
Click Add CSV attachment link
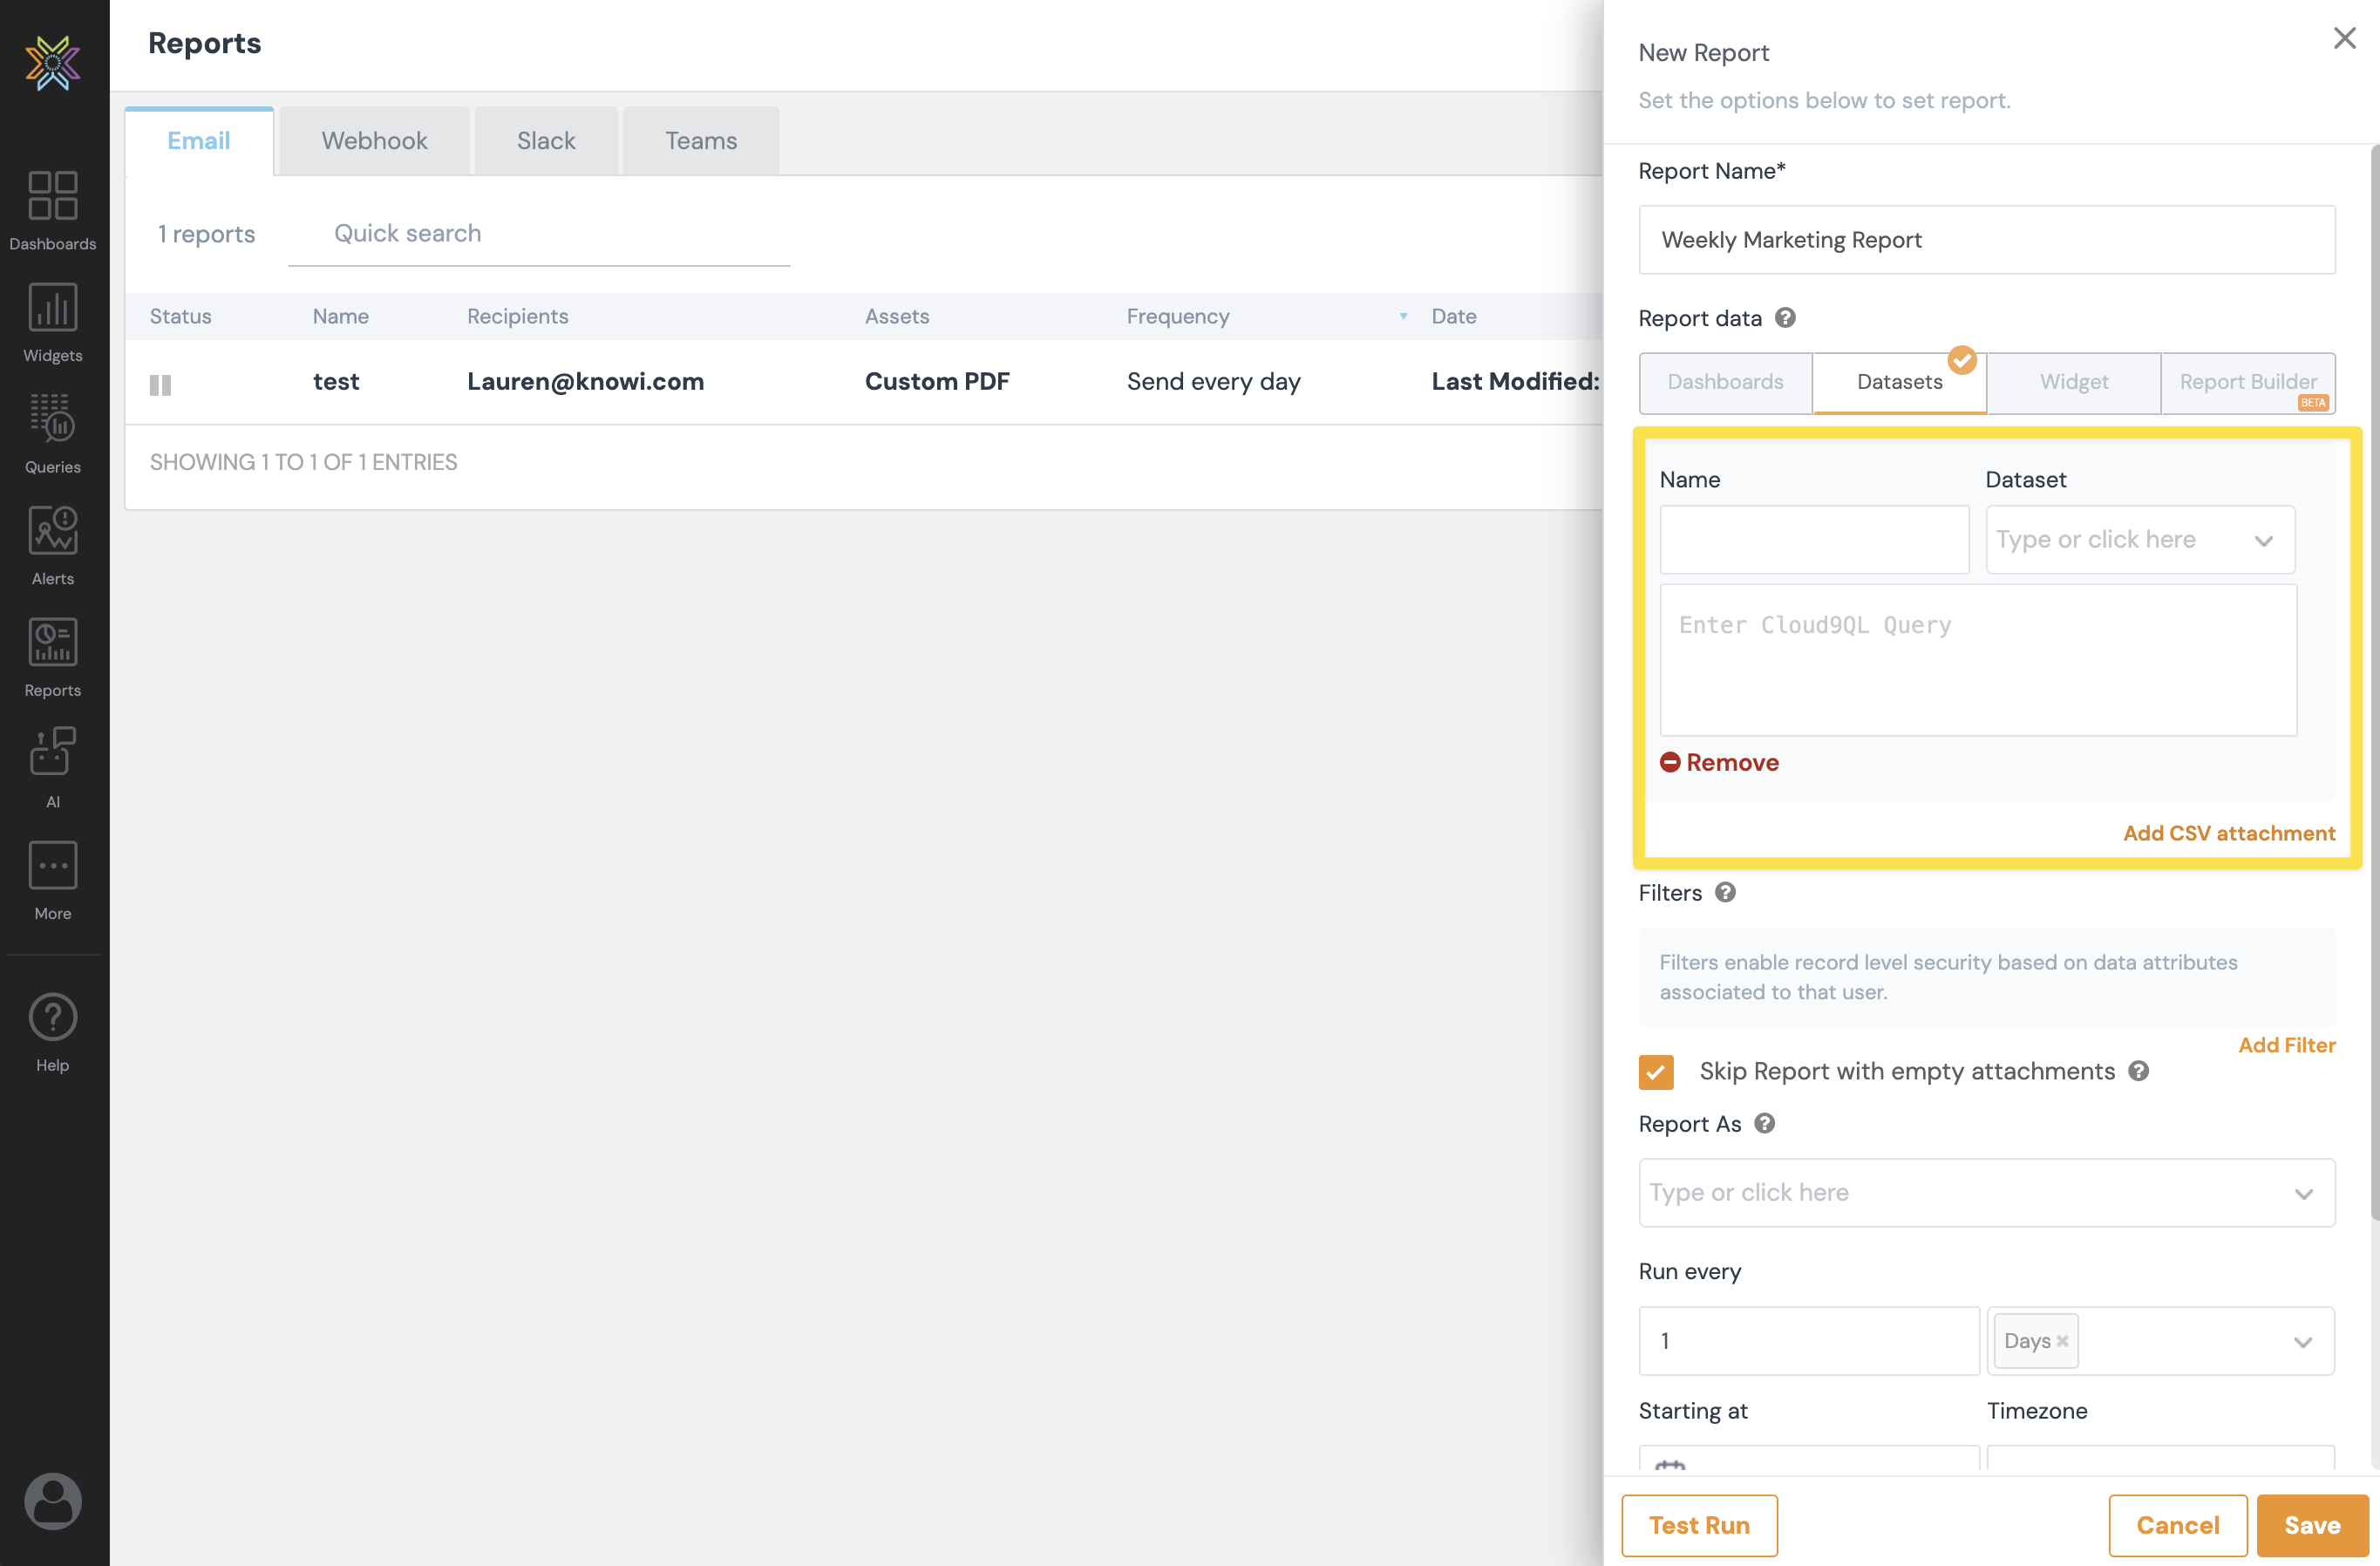[x=2228, y=833]
